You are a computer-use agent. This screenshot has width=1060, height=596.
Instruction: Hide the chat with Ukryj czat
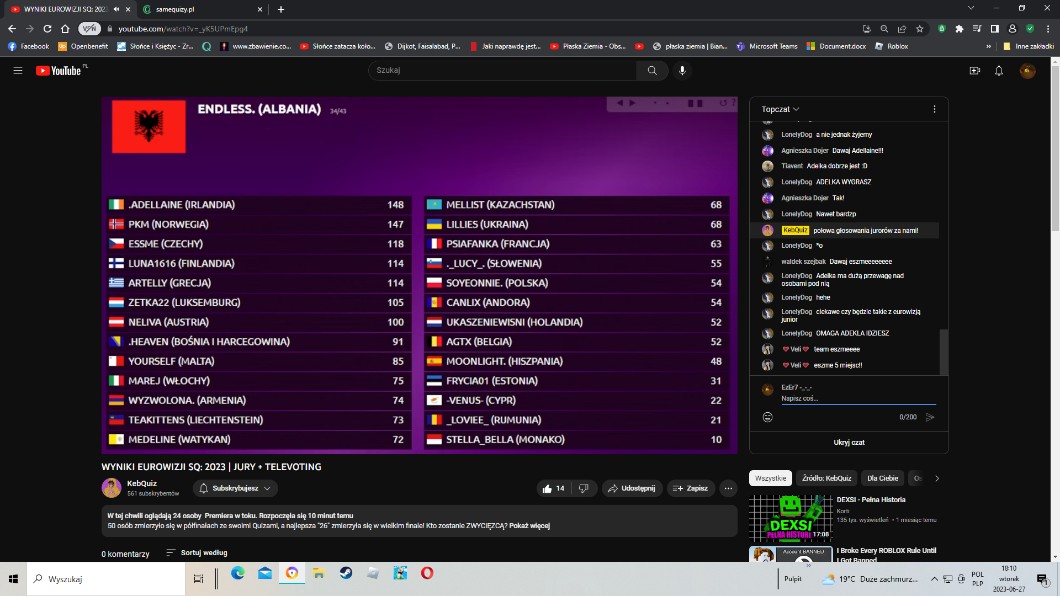[x=848, y=442]
